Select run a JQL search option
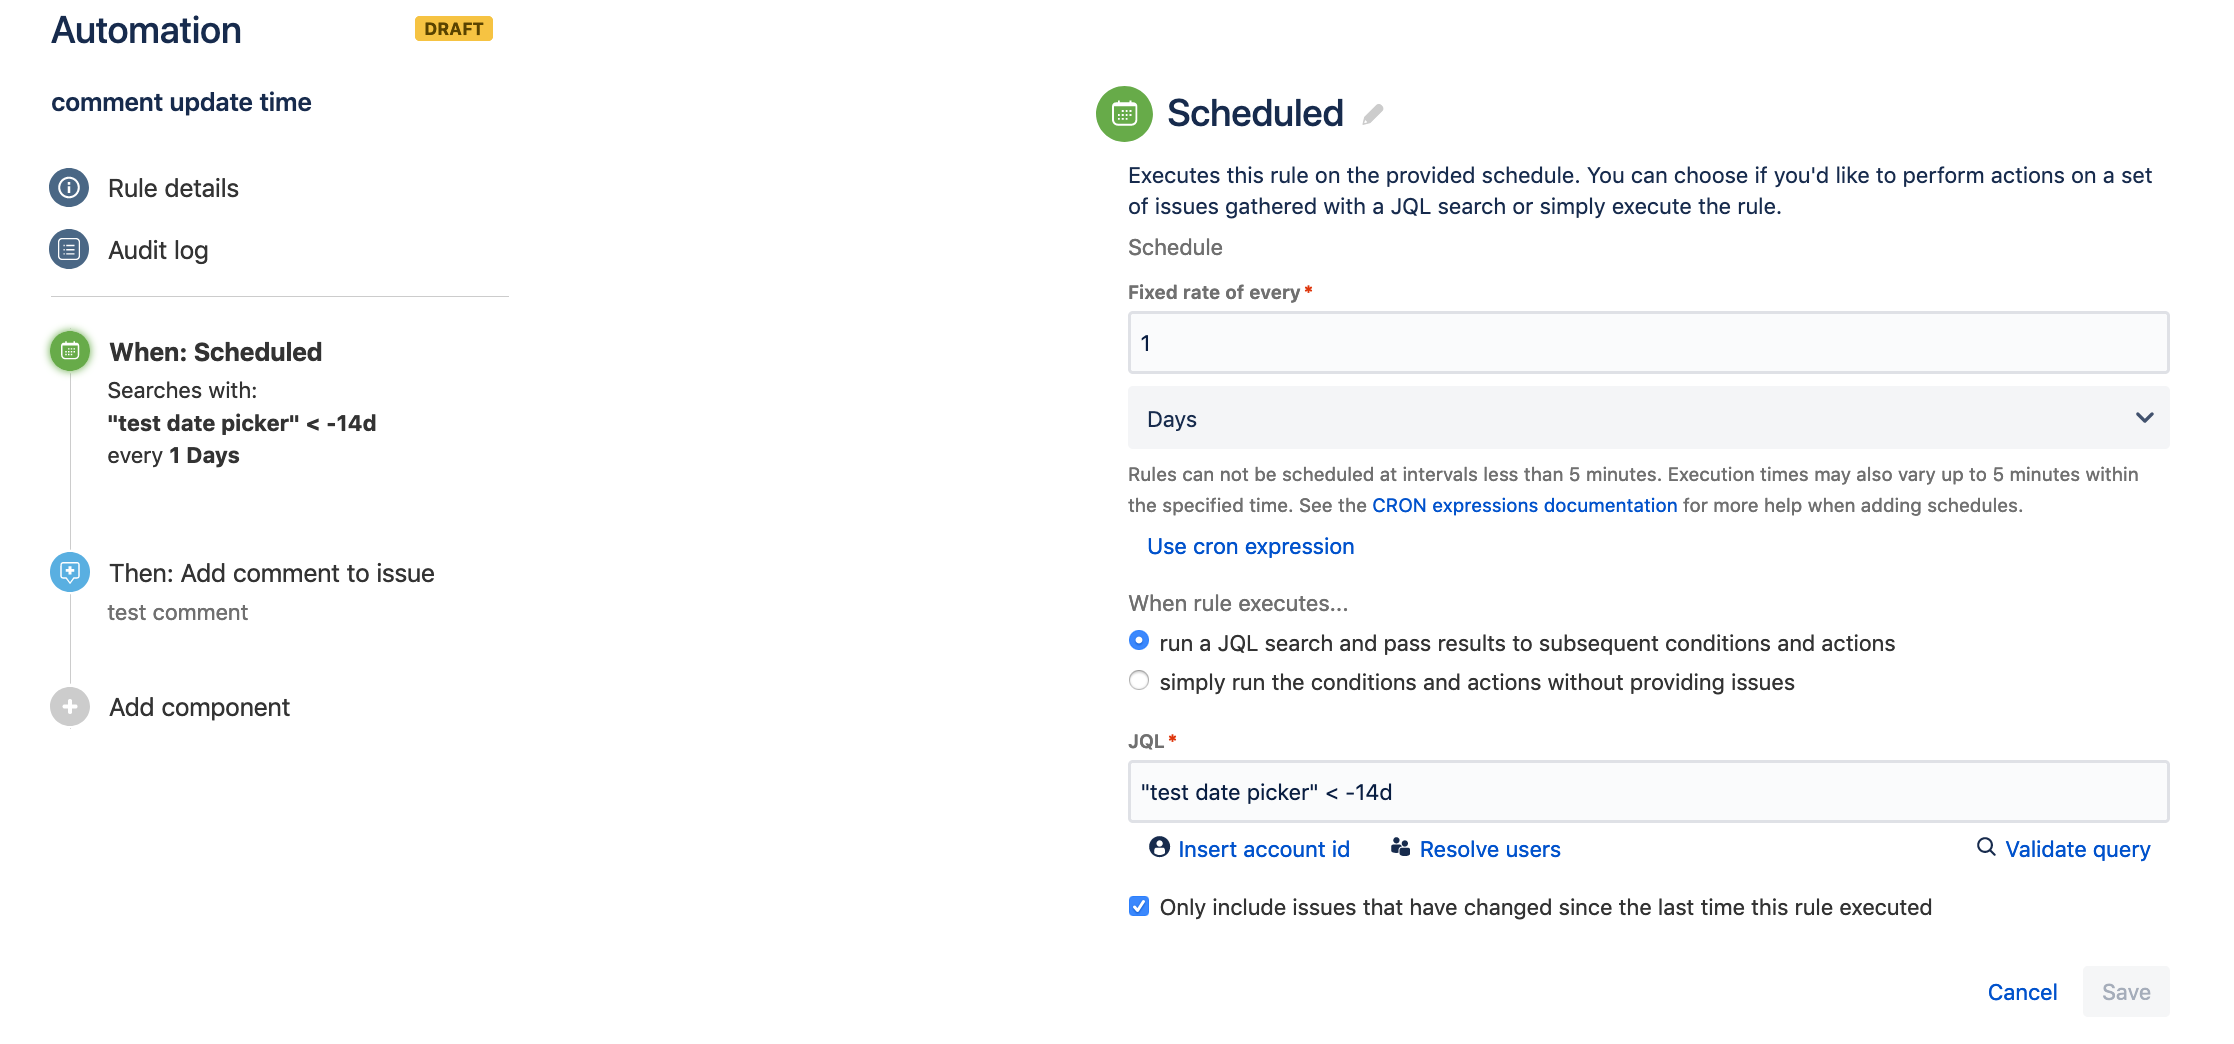The image size is (2234, 1044). click(1138, 641)
